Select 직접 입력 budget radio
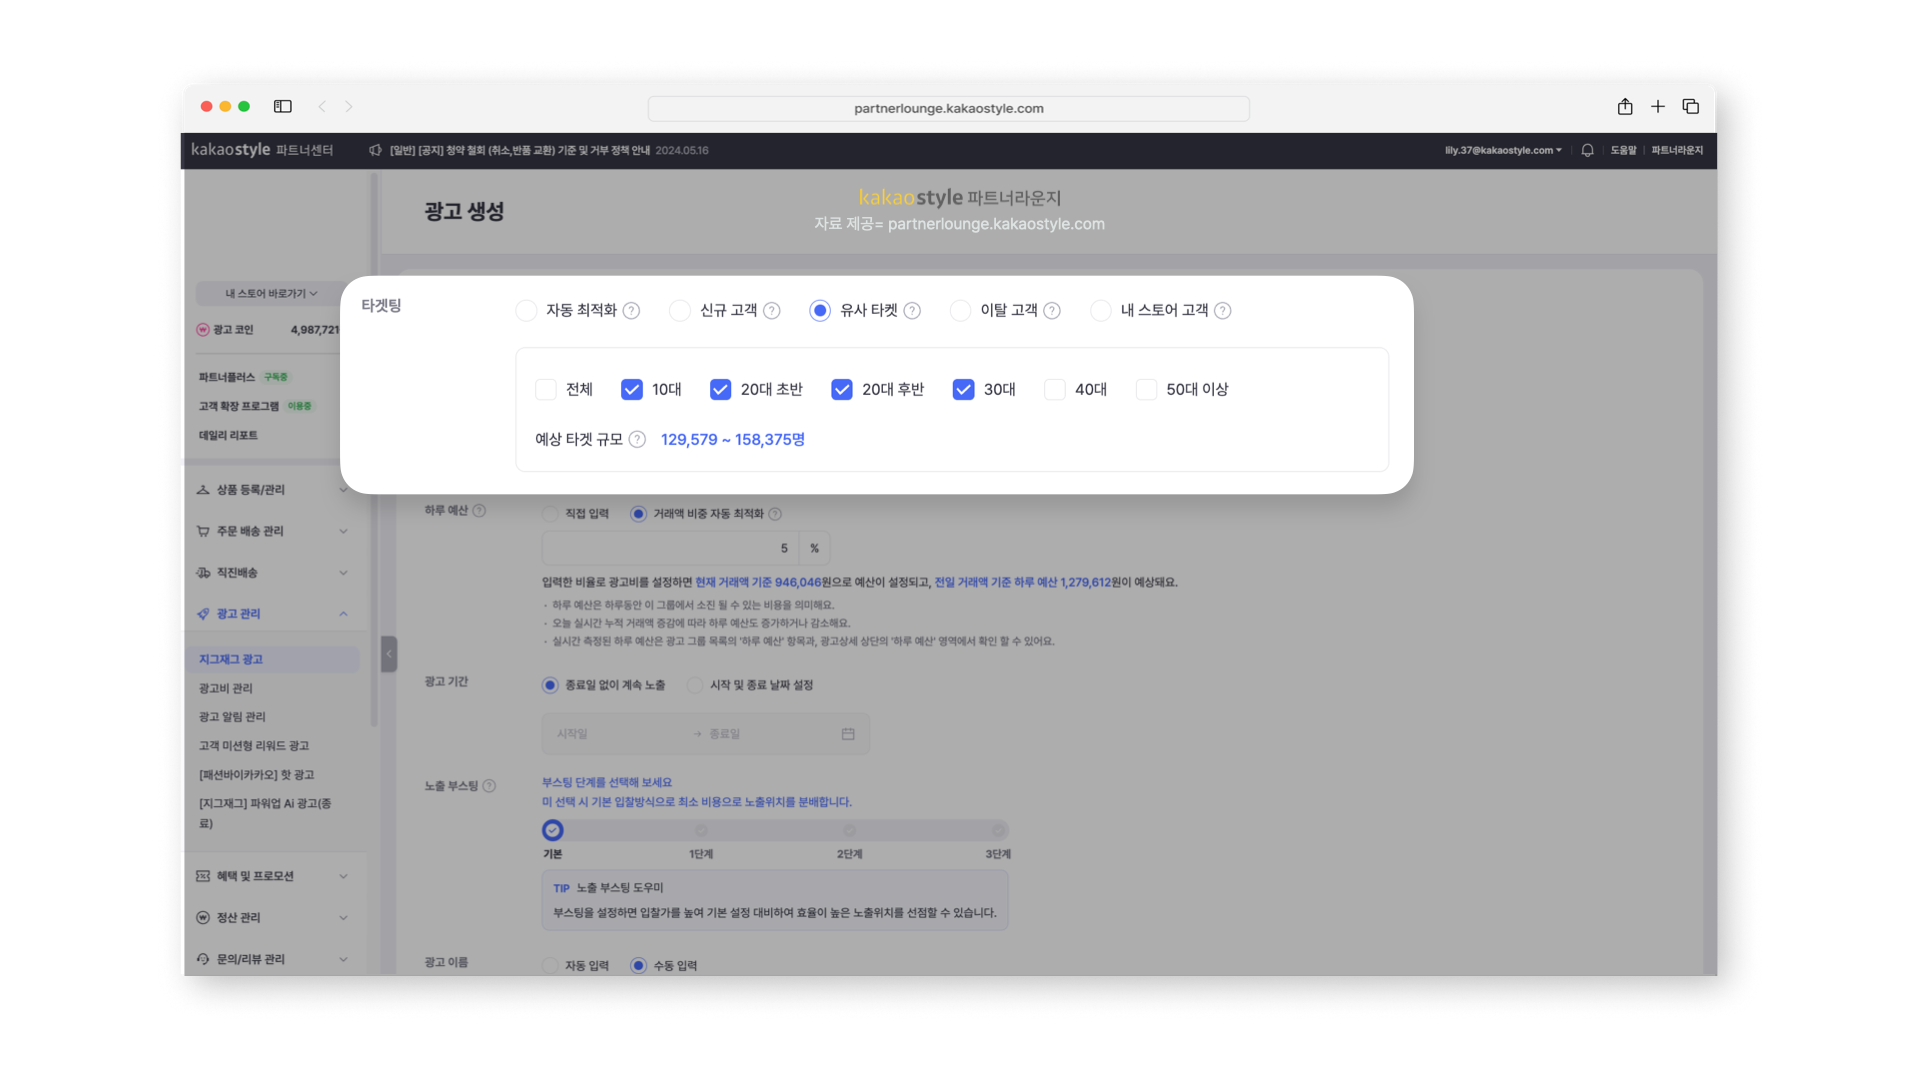The image size is (1920, 1080). point(550,514)
